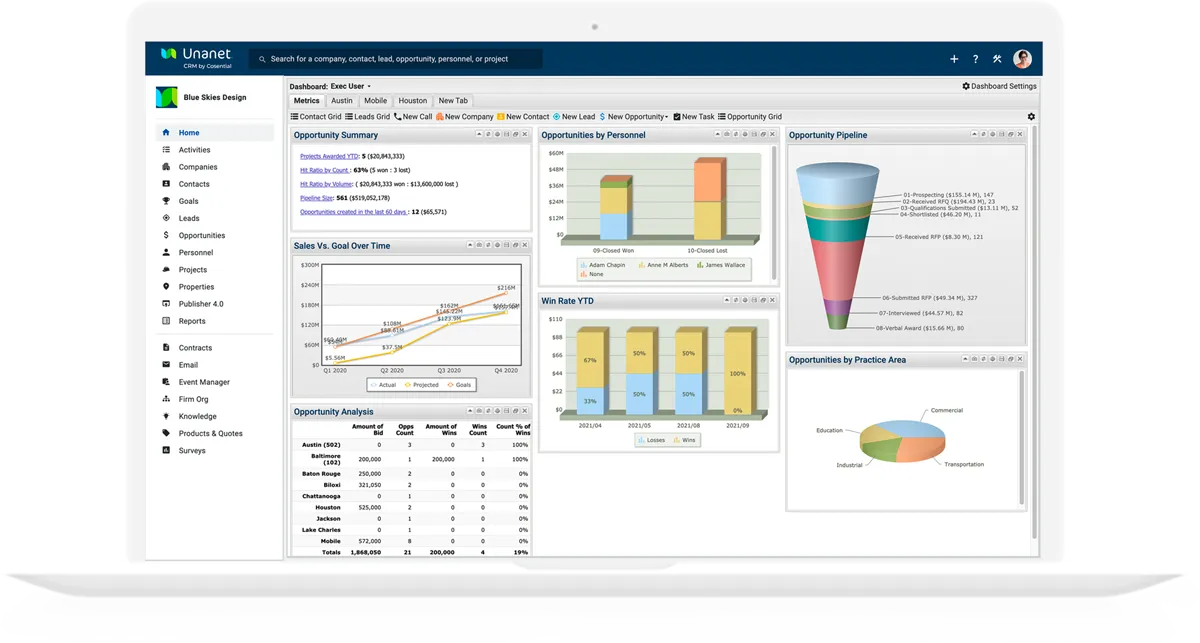Click New Call in the toolbar
The image size is (1200, 643).
[x=413, y=117]
